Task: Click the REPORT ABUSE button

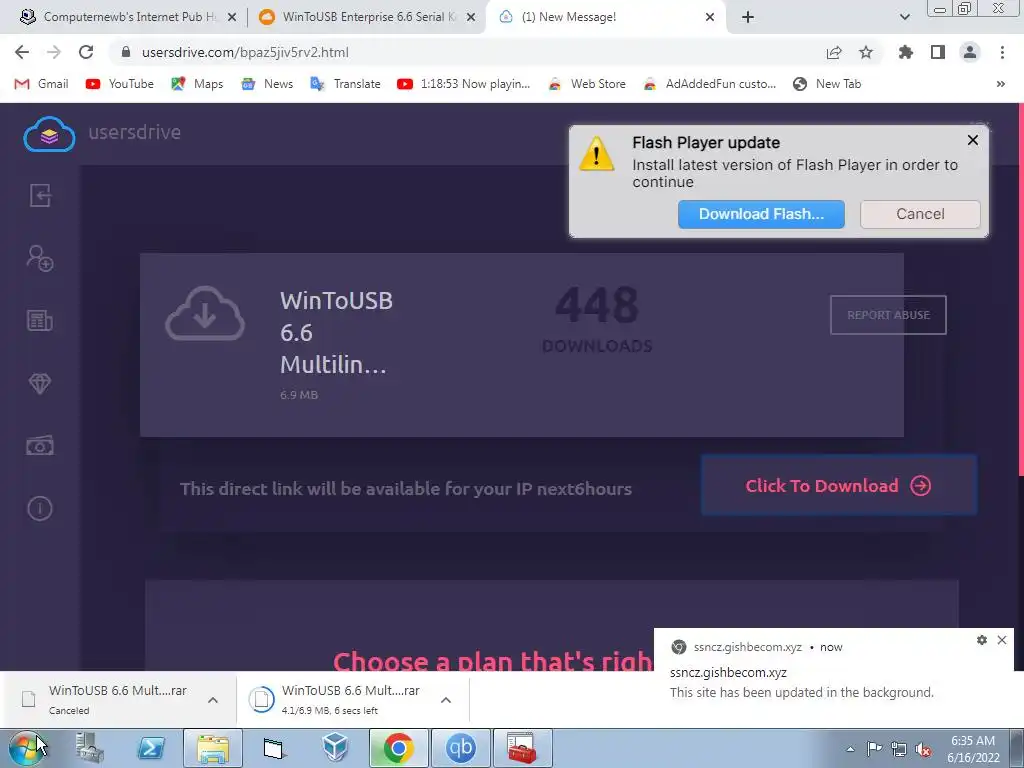Action: tap(888, 315)
